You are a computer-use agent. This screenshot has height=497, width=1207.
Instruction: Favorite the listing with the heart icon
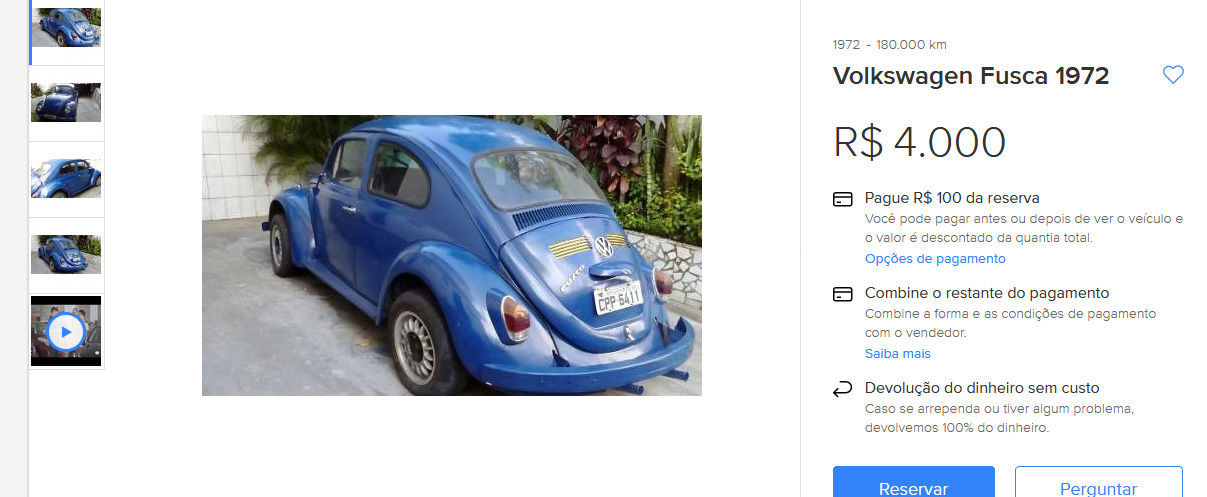tap(1173, 75)
